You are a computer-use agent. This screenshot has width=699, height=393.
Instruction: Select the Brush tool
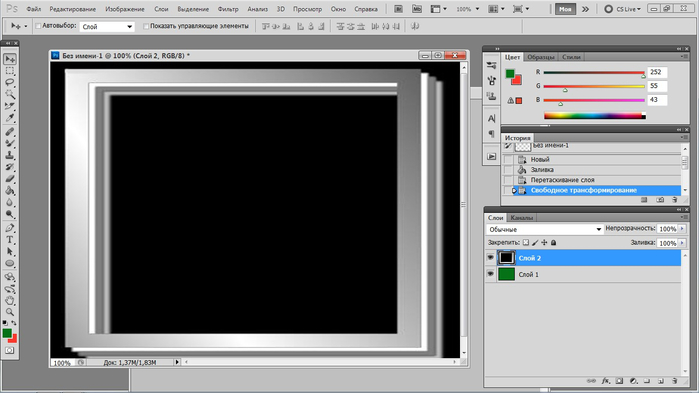click(x=10, y=143)
